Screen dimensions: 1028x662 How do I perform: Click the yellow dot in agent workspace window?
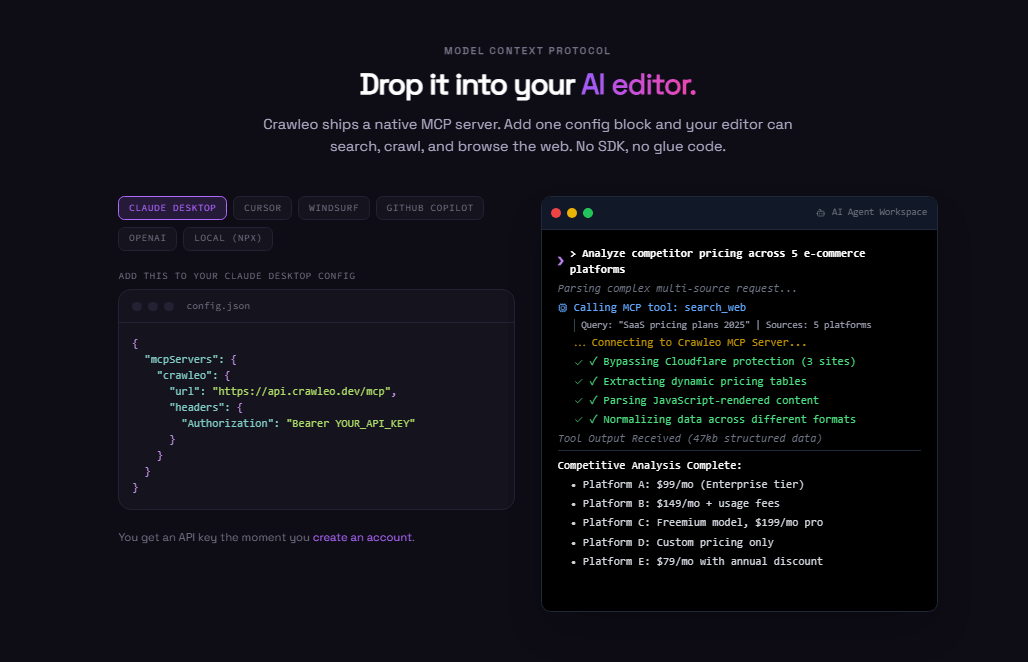[x=572, y=213]
